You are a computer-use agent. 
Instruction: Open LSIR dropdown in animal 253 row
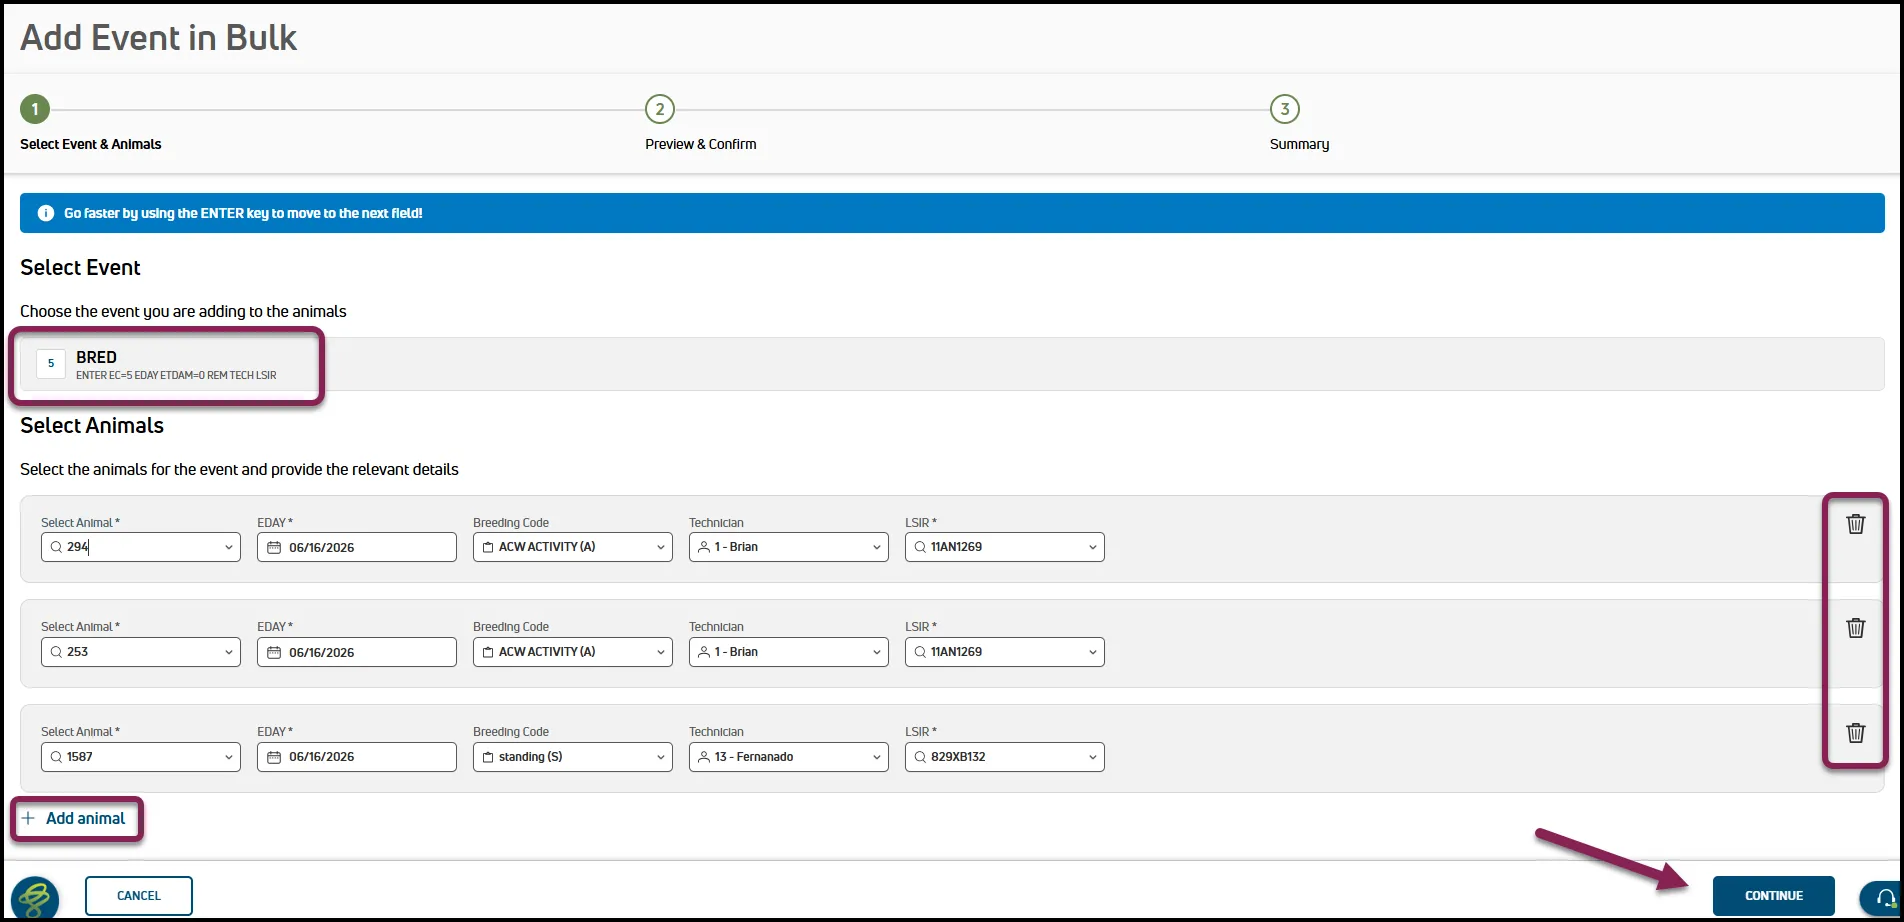pyautogui.click(x=1093, y=652)
